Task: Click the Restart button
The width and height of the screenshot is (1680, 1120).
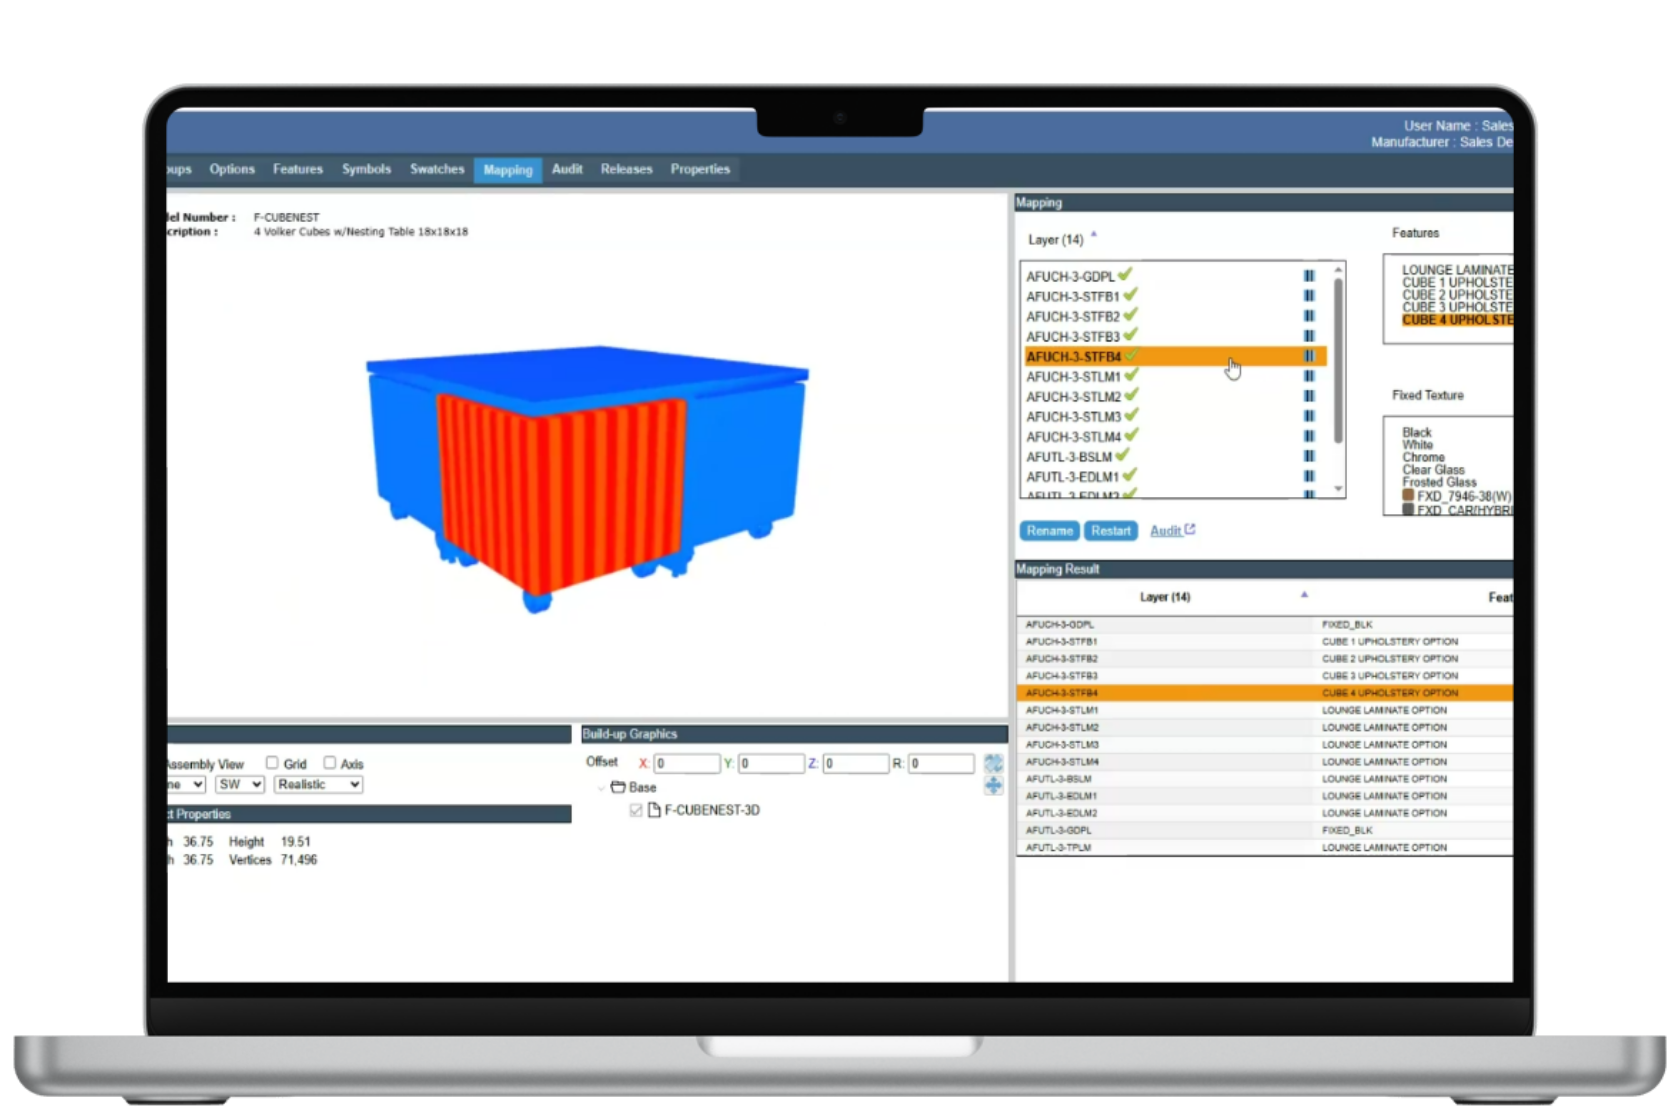Action: [1110, 531]
